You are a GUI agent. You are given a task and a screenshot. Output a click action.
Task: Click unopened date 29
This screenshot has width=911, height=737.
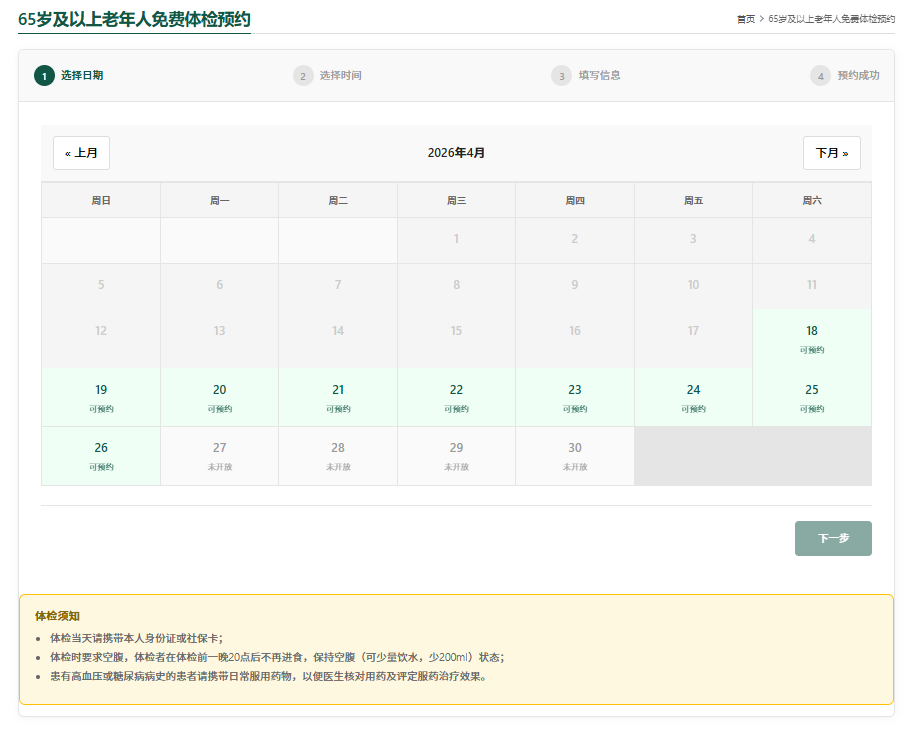pyautogui.click(x=457, y=456)
